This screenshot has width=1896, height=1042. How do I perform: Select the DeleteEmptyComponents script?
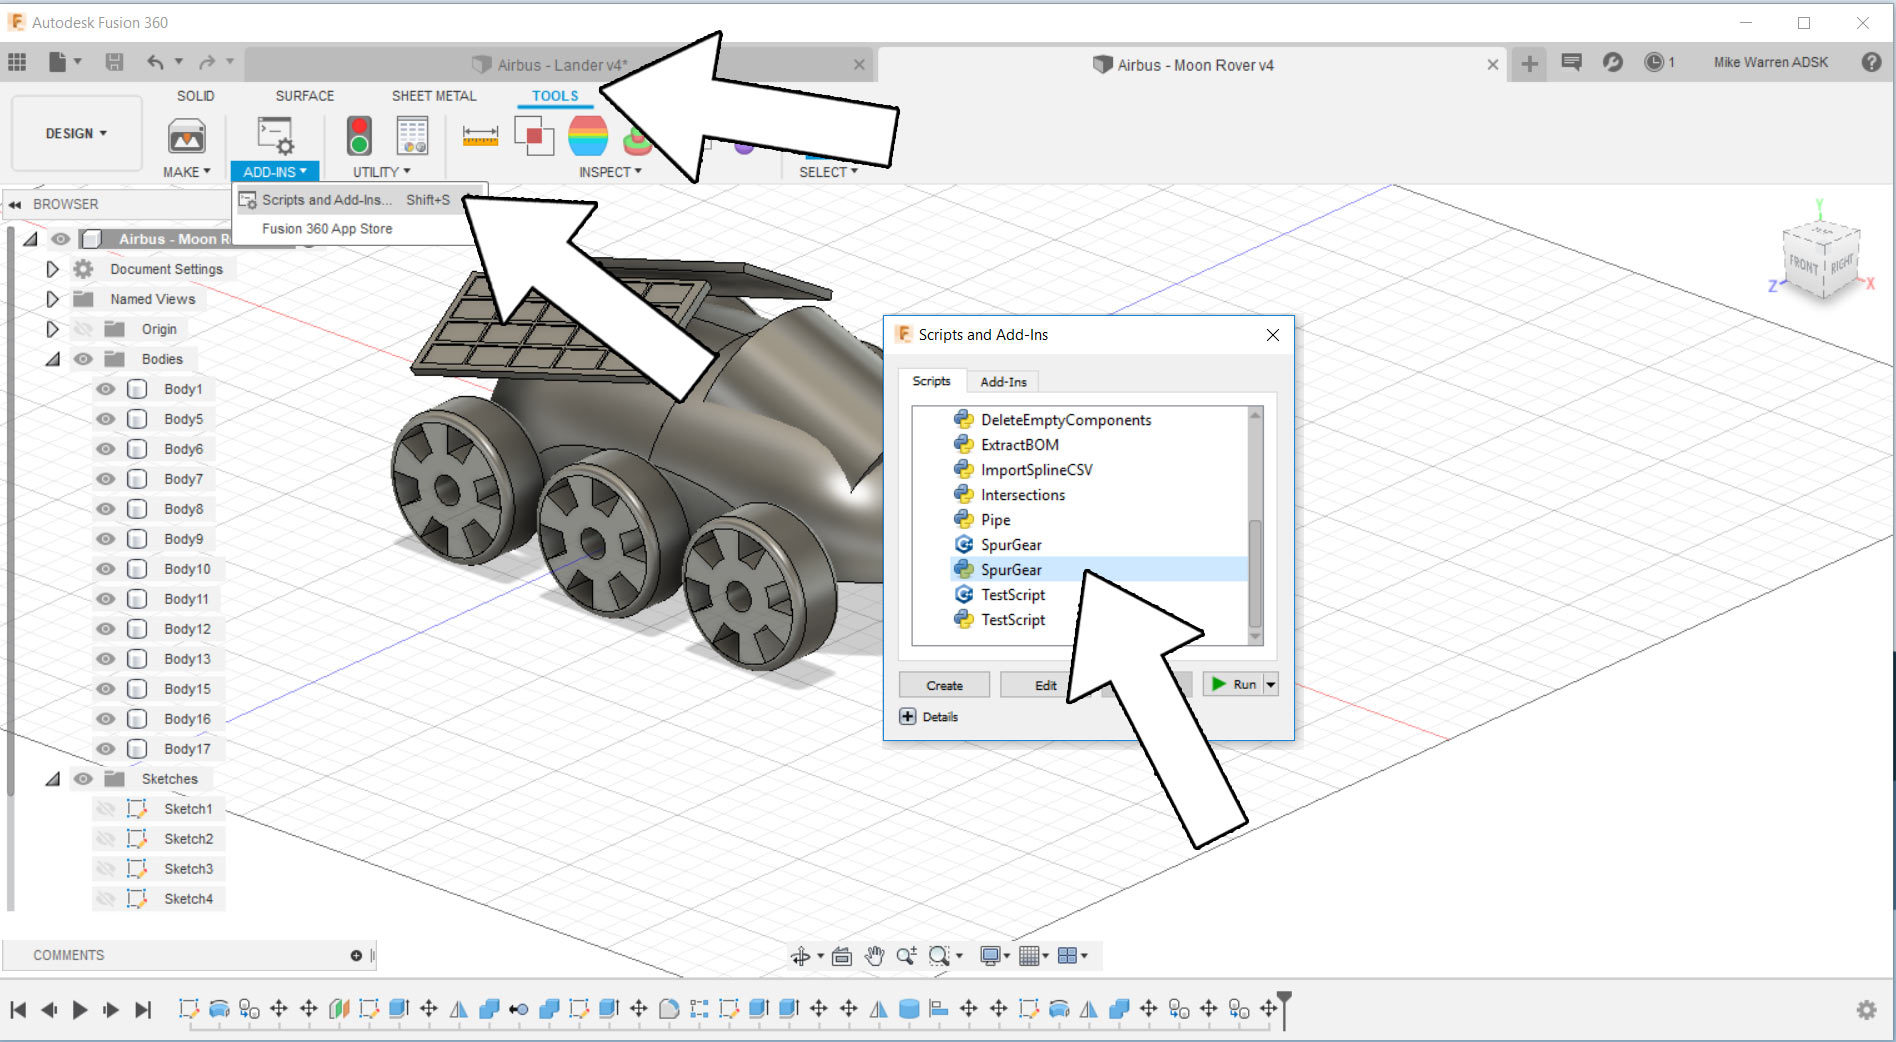pyautogui.click(x=1065, y=420)
